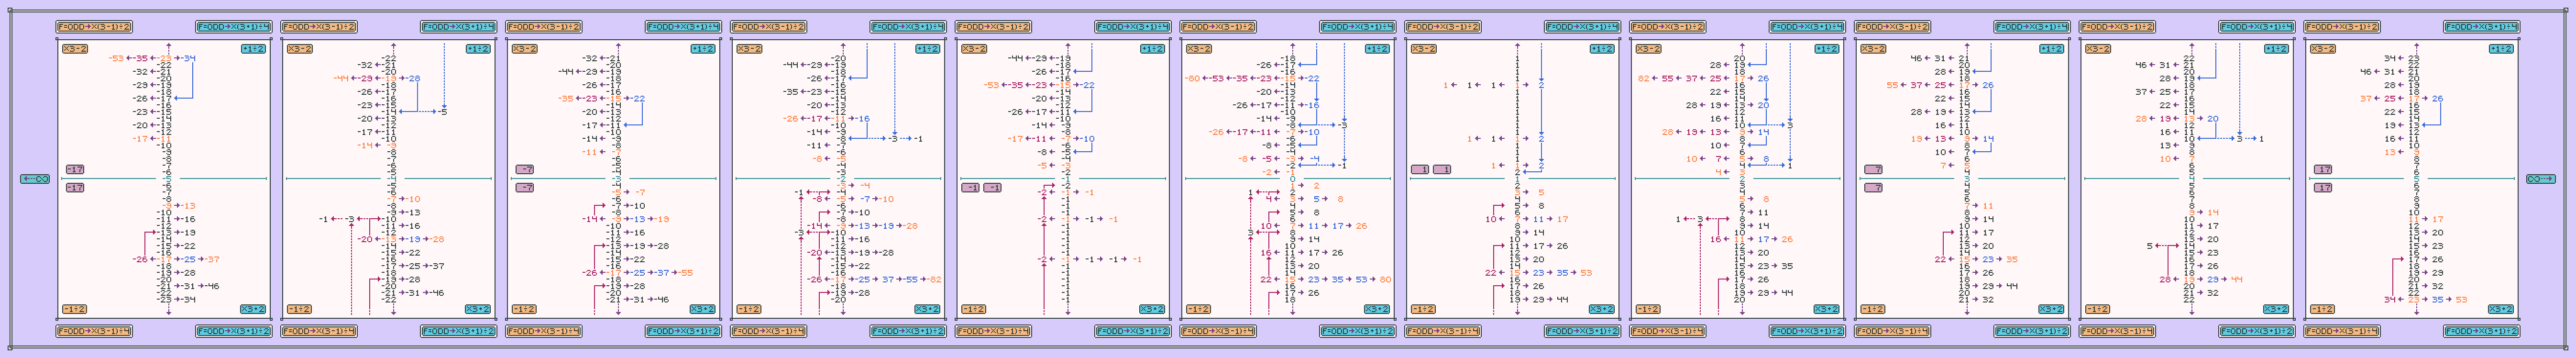The width and height of the screenshot is (2576, 358).
Task: Select the lower pink badge labeled 17
Action: (x=2324, y=188)
